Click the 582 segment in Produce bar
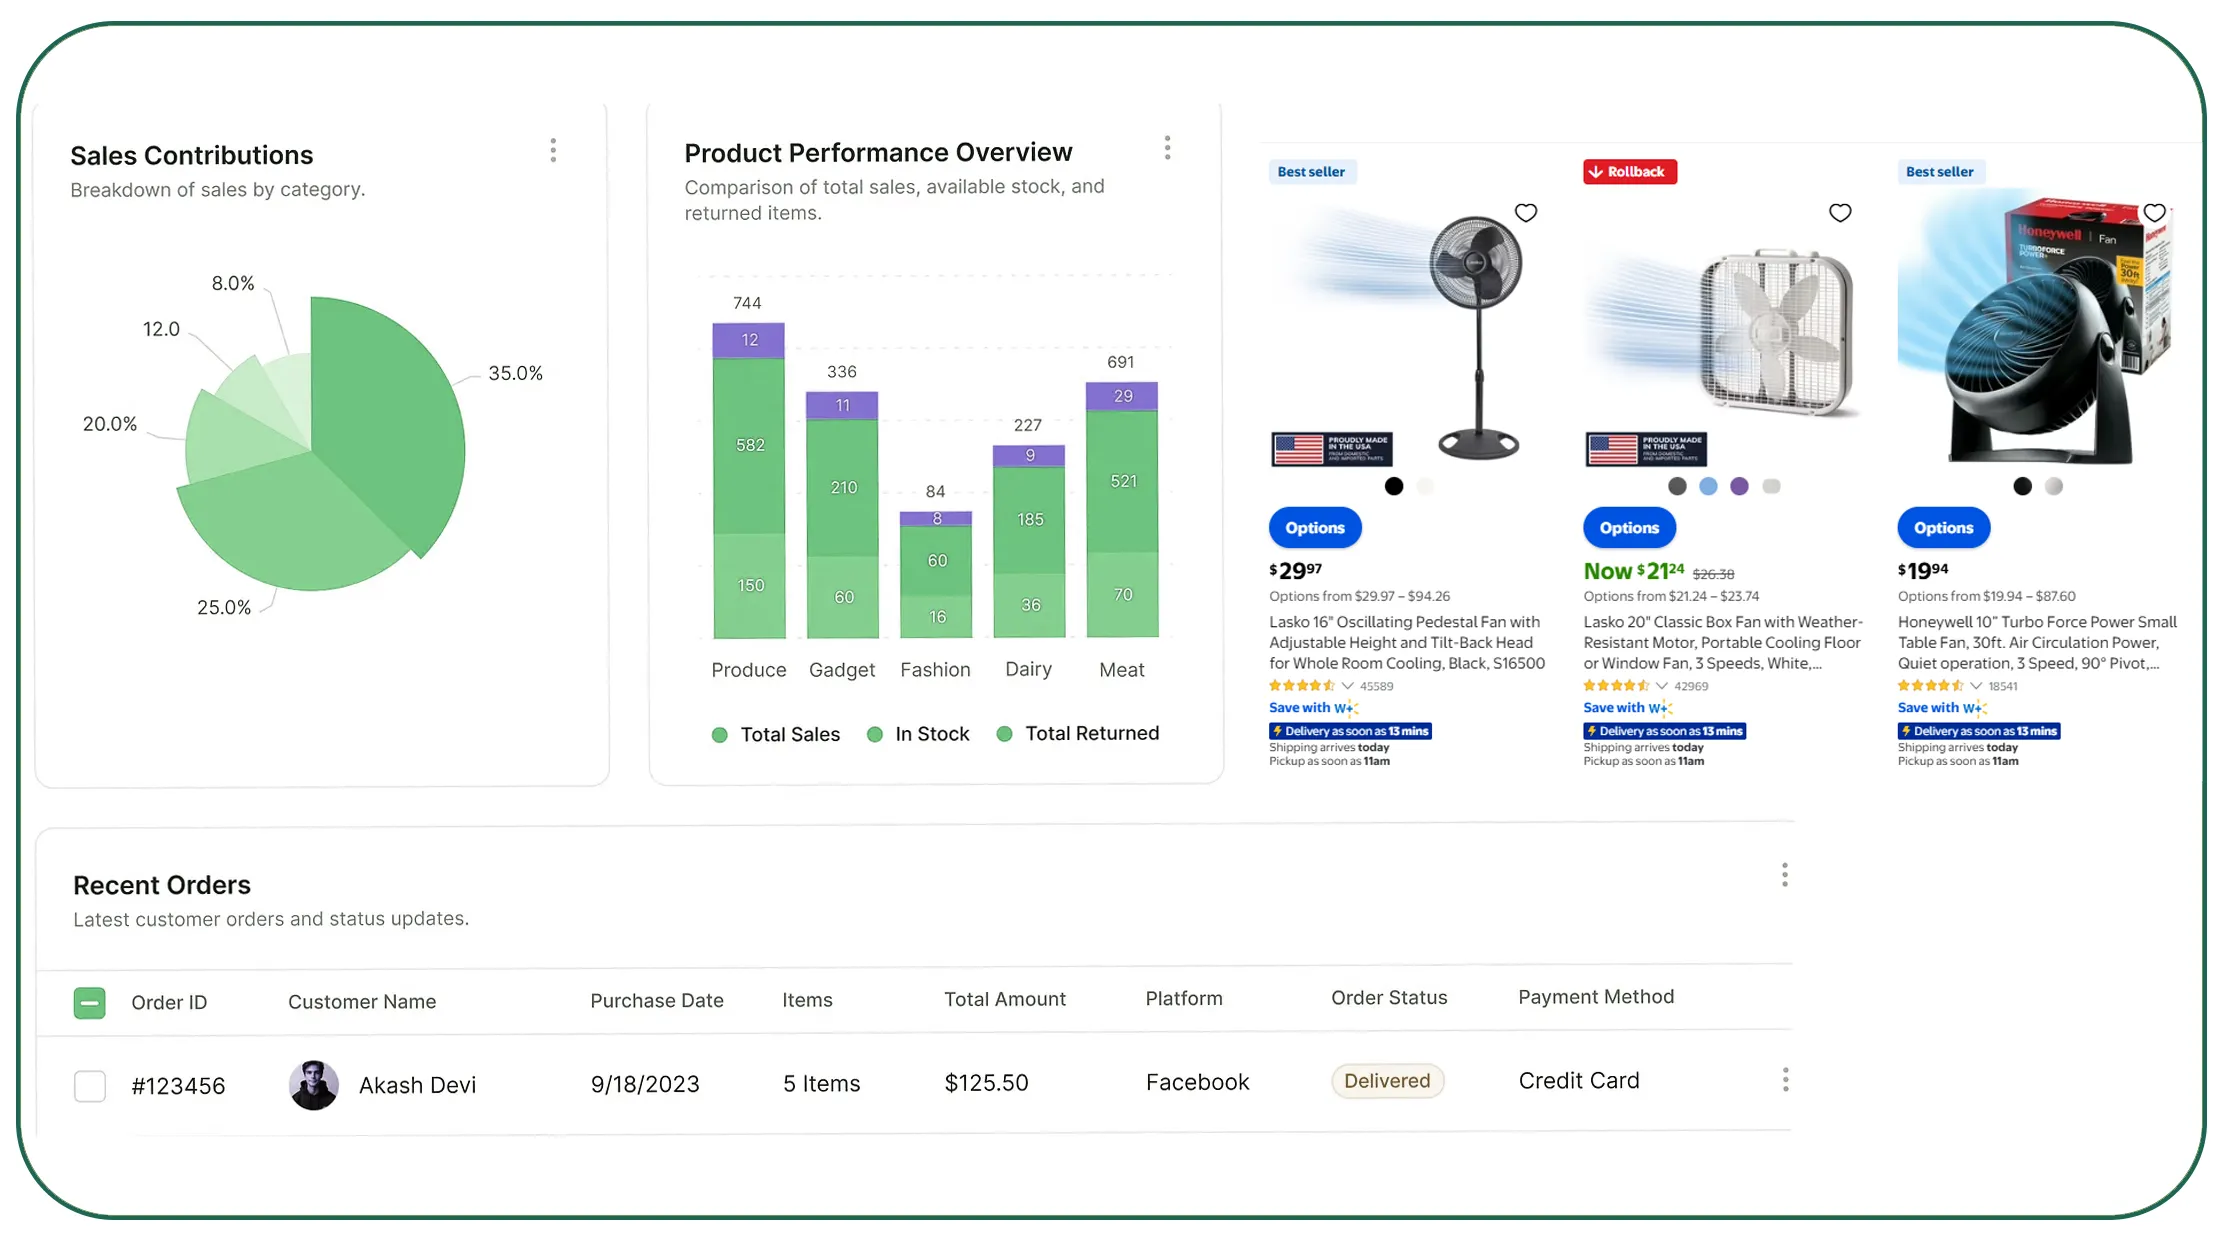Screen dimensions: 2223x1240 click(749, 445)
